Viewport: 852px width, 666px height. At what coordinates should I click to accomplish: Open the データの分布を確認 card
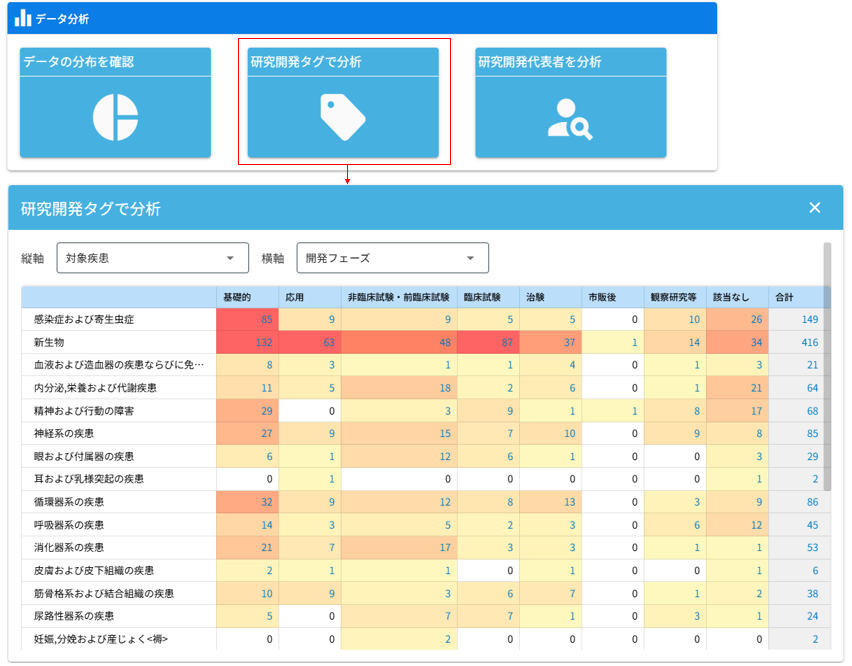pos(115,101)
